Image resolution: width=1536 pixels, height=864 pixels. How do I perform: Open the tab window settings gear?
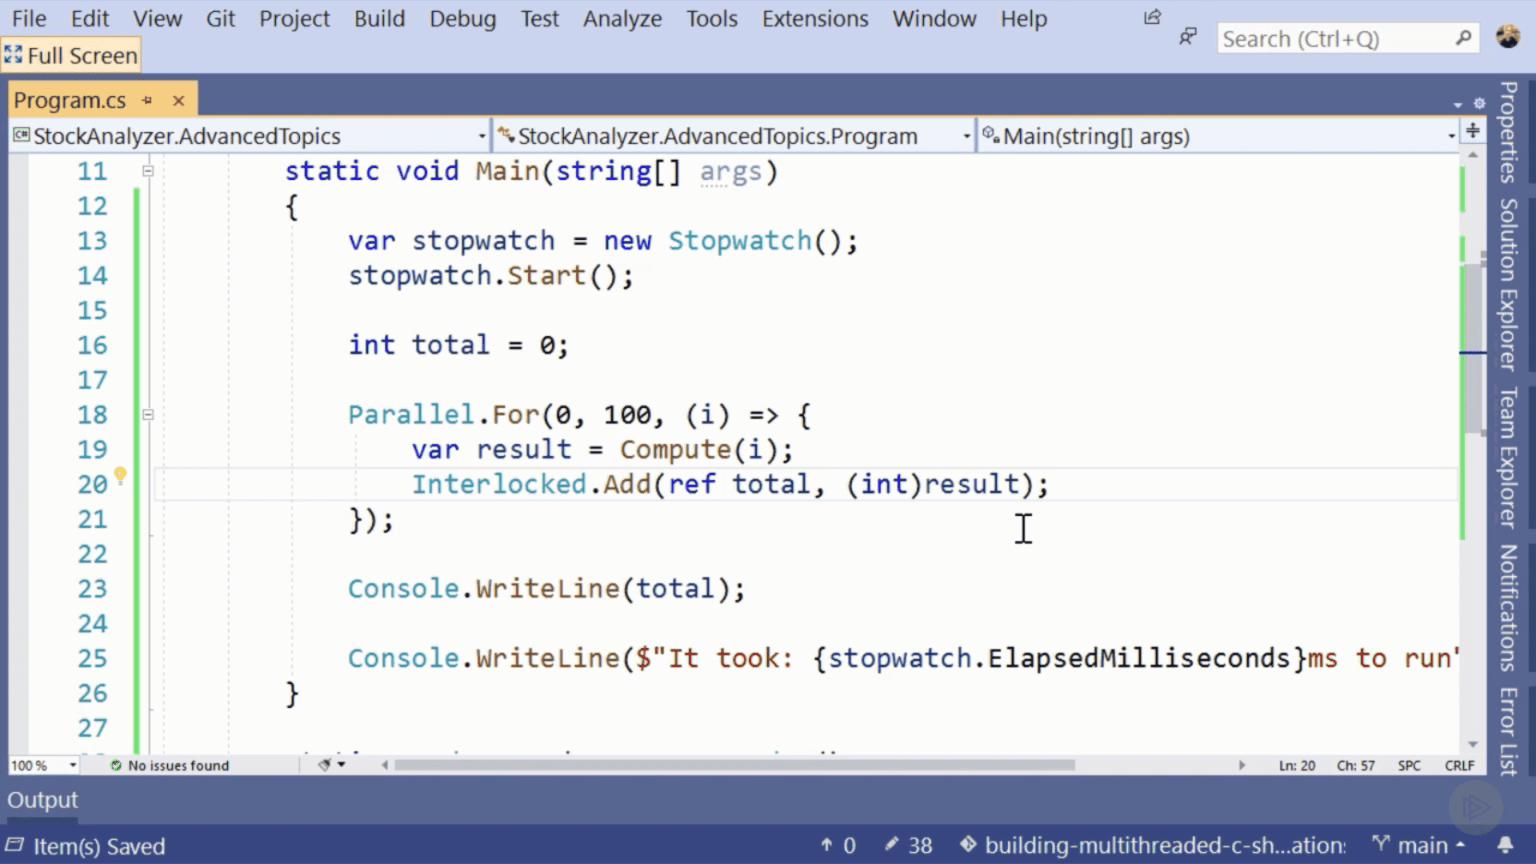pyautogui.click(x=1479, y=103)
